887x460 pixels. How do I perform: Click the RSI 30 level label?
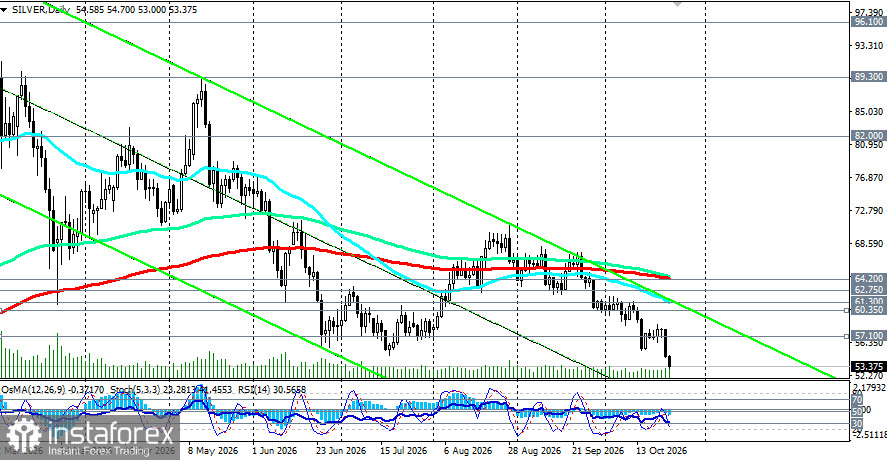point(857,423)
